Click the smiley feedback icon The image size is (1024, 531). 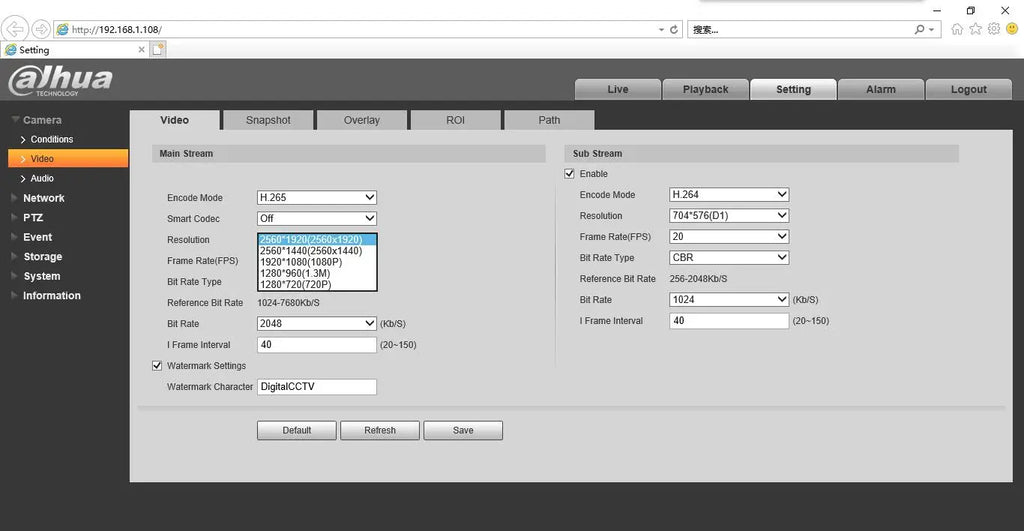click(x=1011, y=29)
